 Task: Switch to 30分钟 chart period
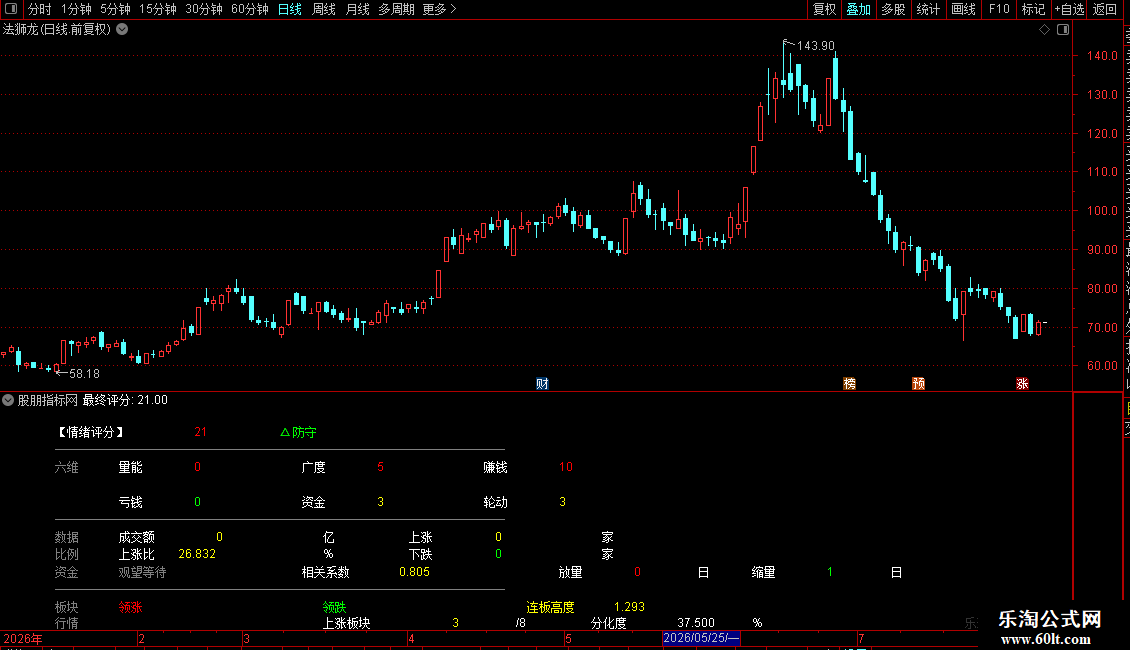[203, 9]
